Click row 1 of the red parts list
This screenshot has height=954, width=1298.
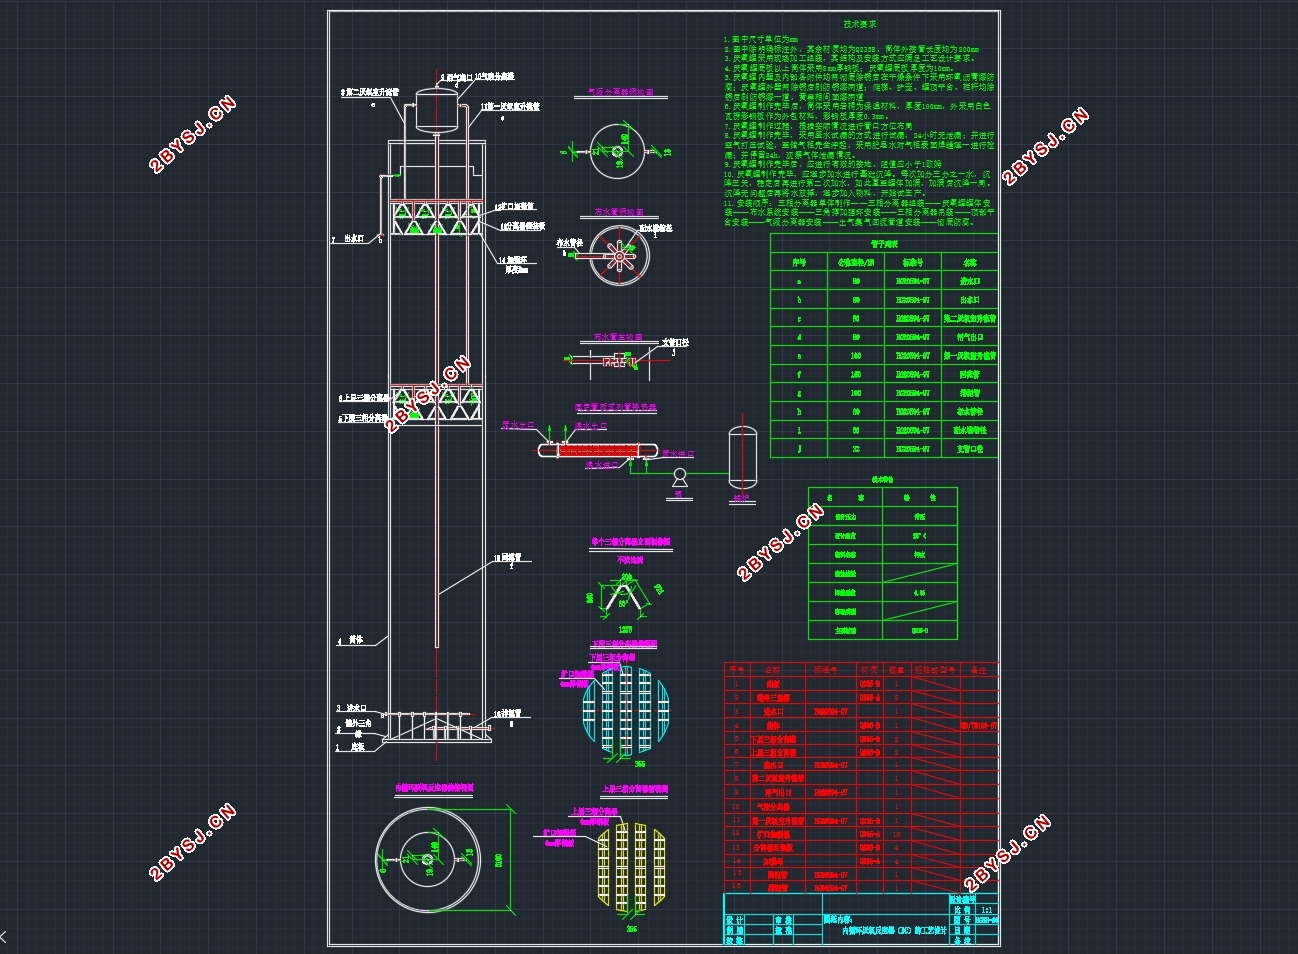(x=861, y=684)
